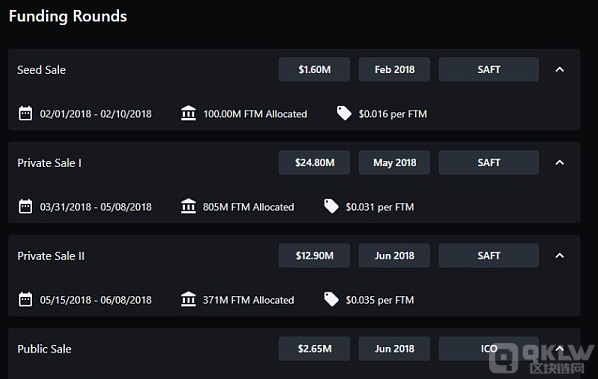Click the $1.60M amount badge

[314, 69]
